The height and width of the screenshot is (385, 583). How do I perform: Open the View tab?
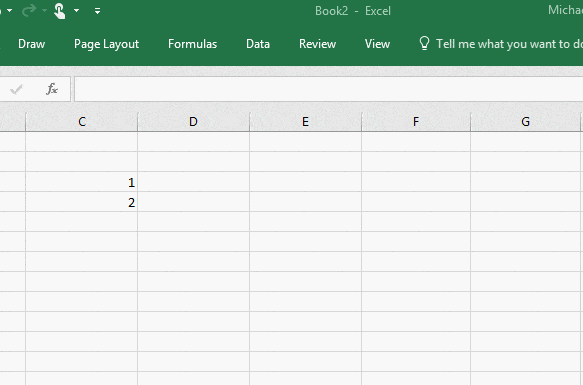click(x=377, y=44)
